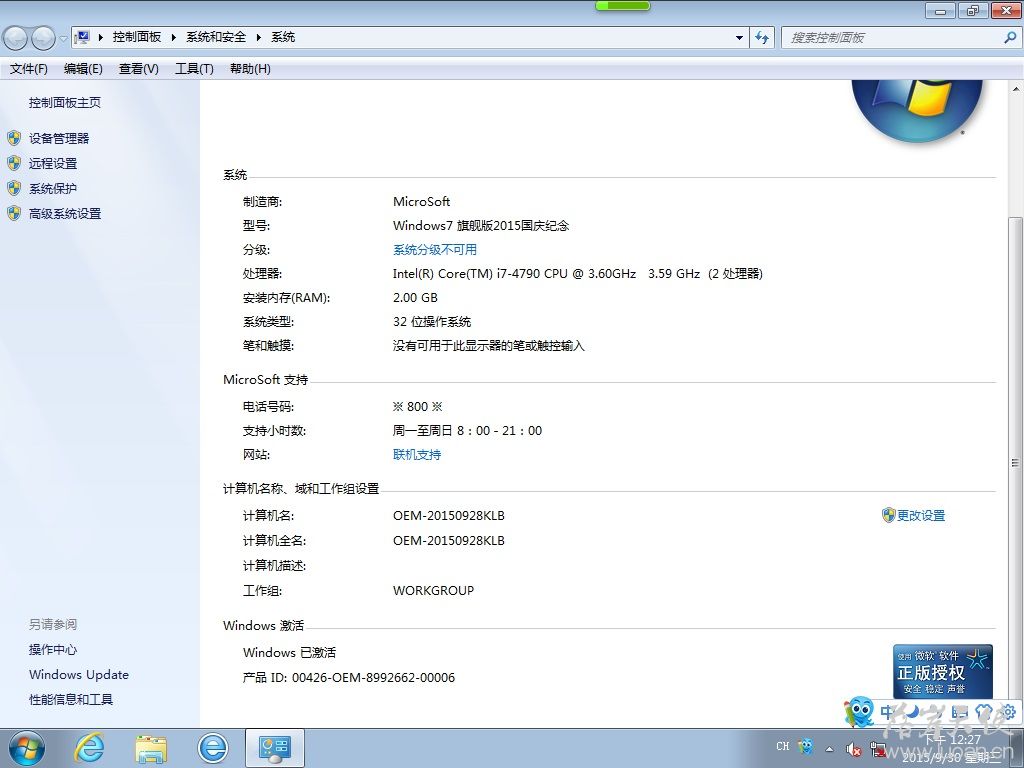The height and width of the screenshot is (768, 1024).
Task: Click the 计算机全名 value OEM-20150928KLB
Action: pyautogui.click(x=449, y=541)
